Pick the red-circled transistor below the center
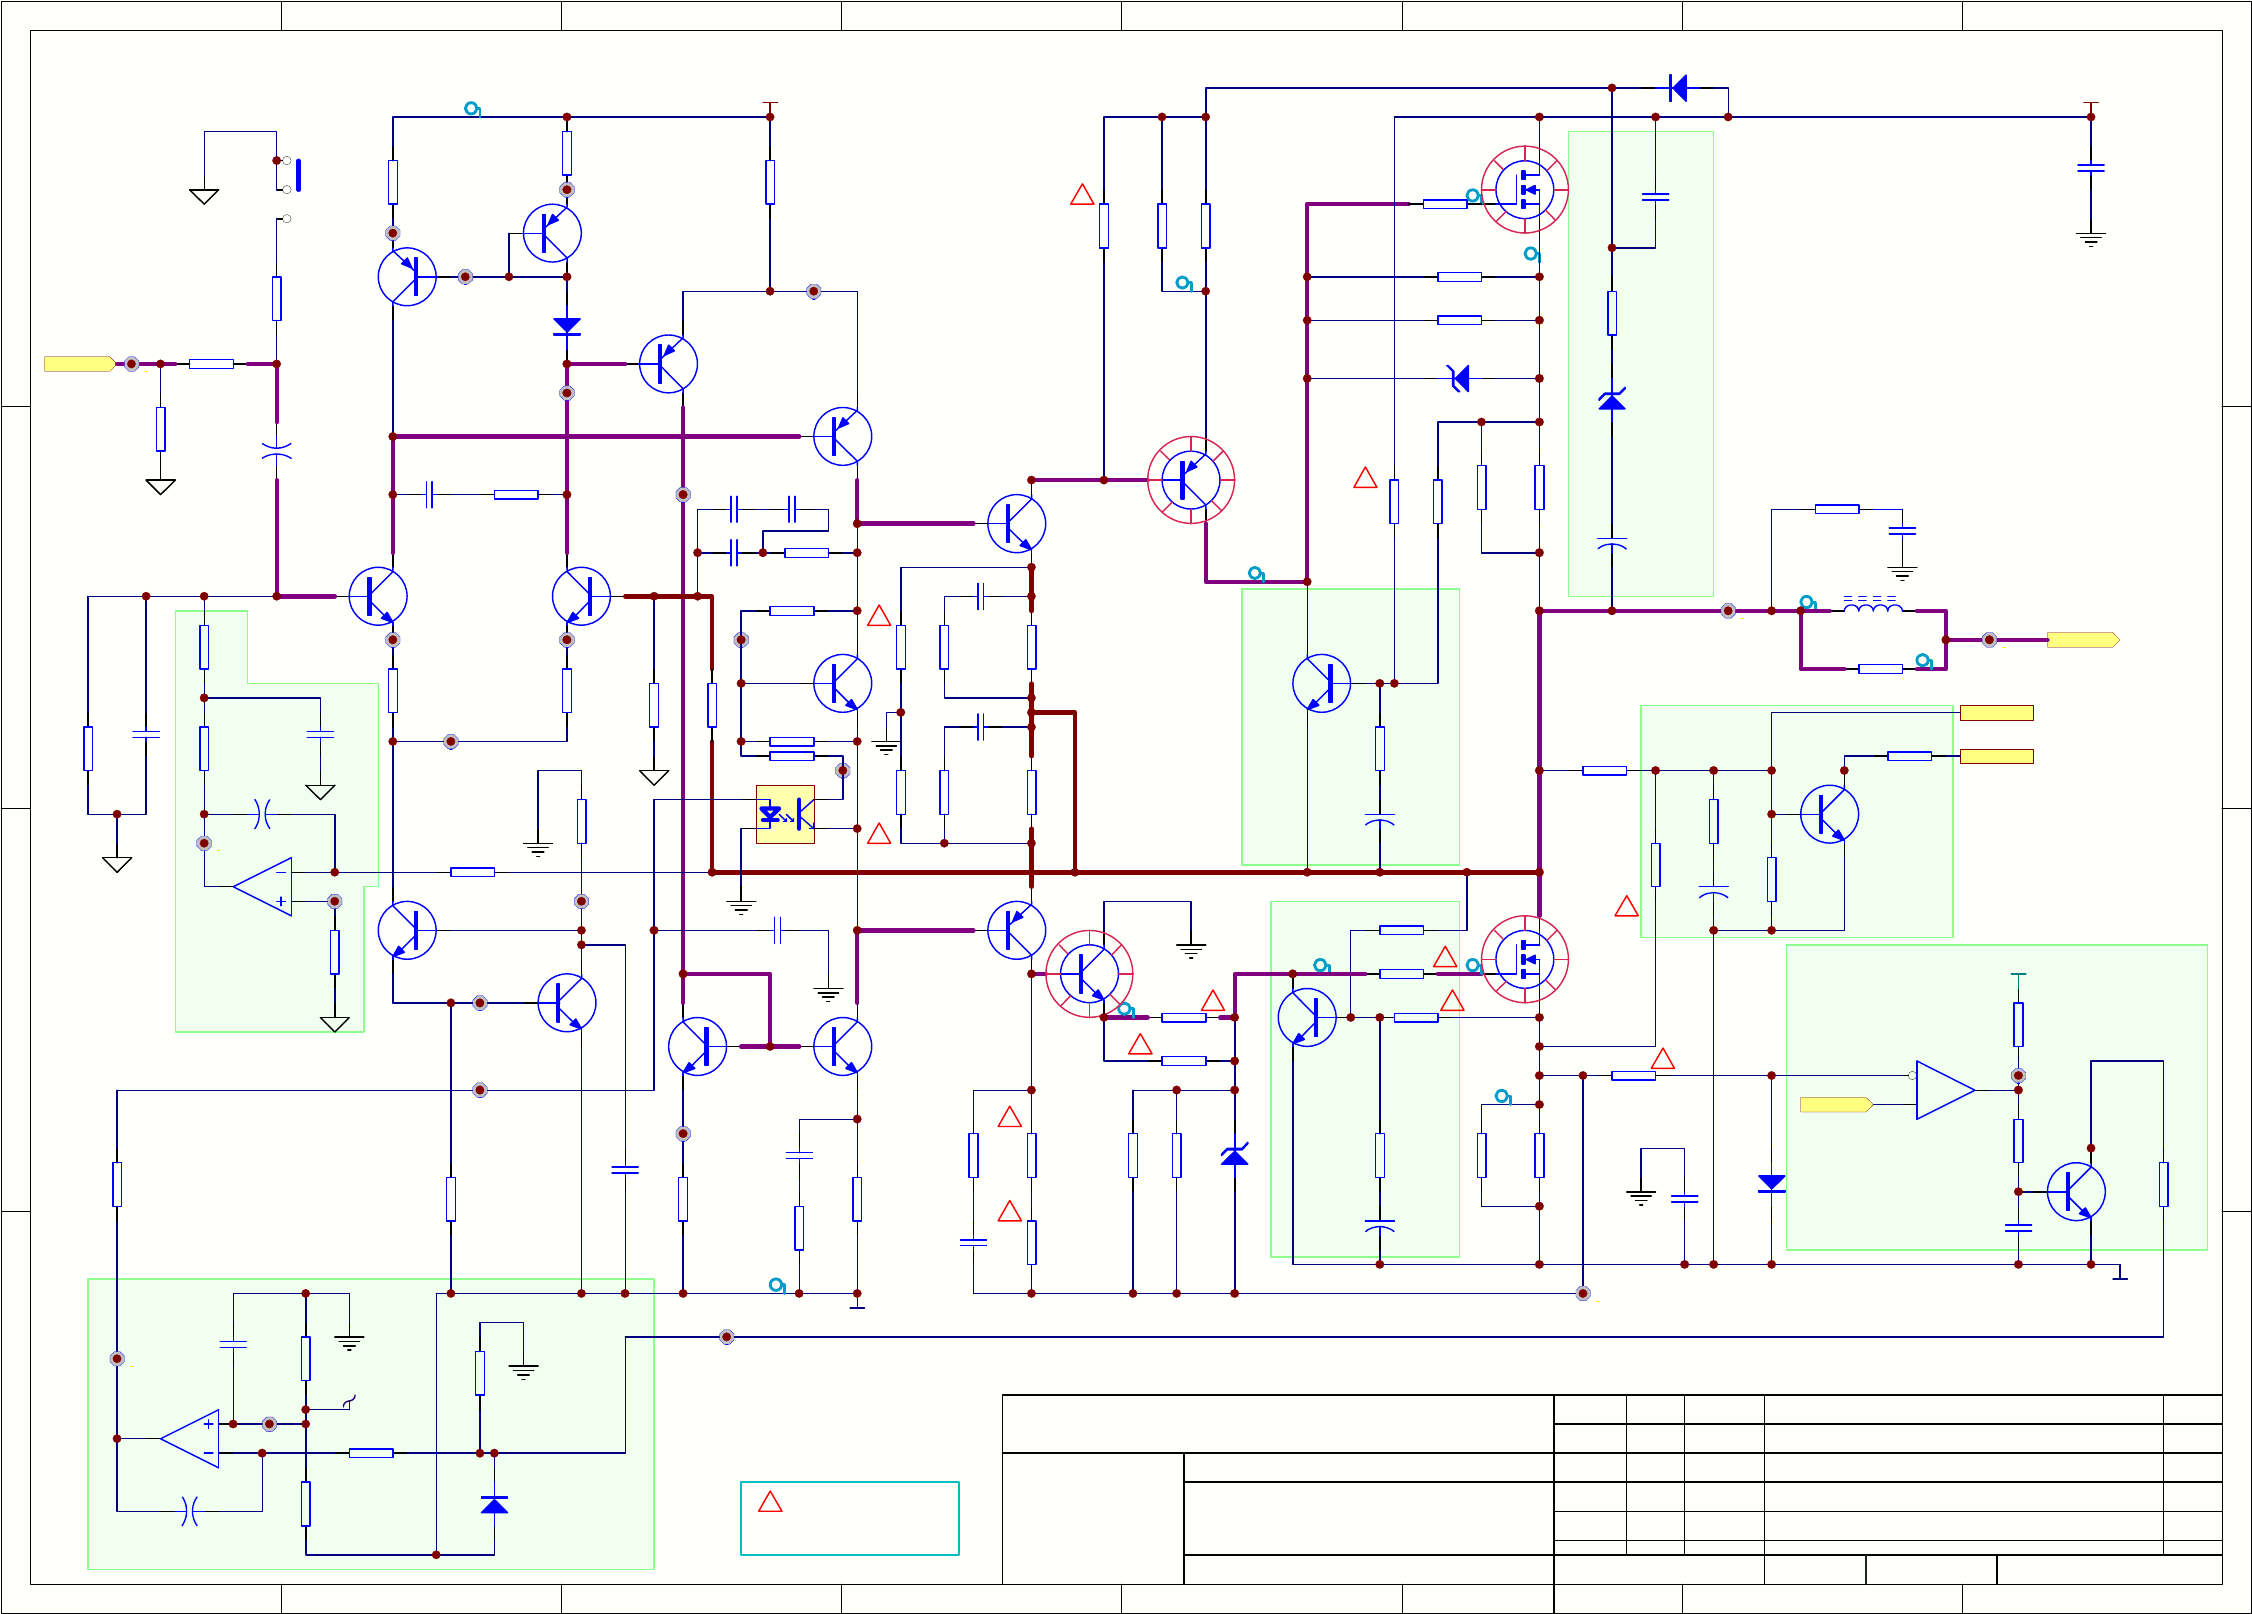The width and height of the screenshot is (2252, 1614). point(1089,974)
